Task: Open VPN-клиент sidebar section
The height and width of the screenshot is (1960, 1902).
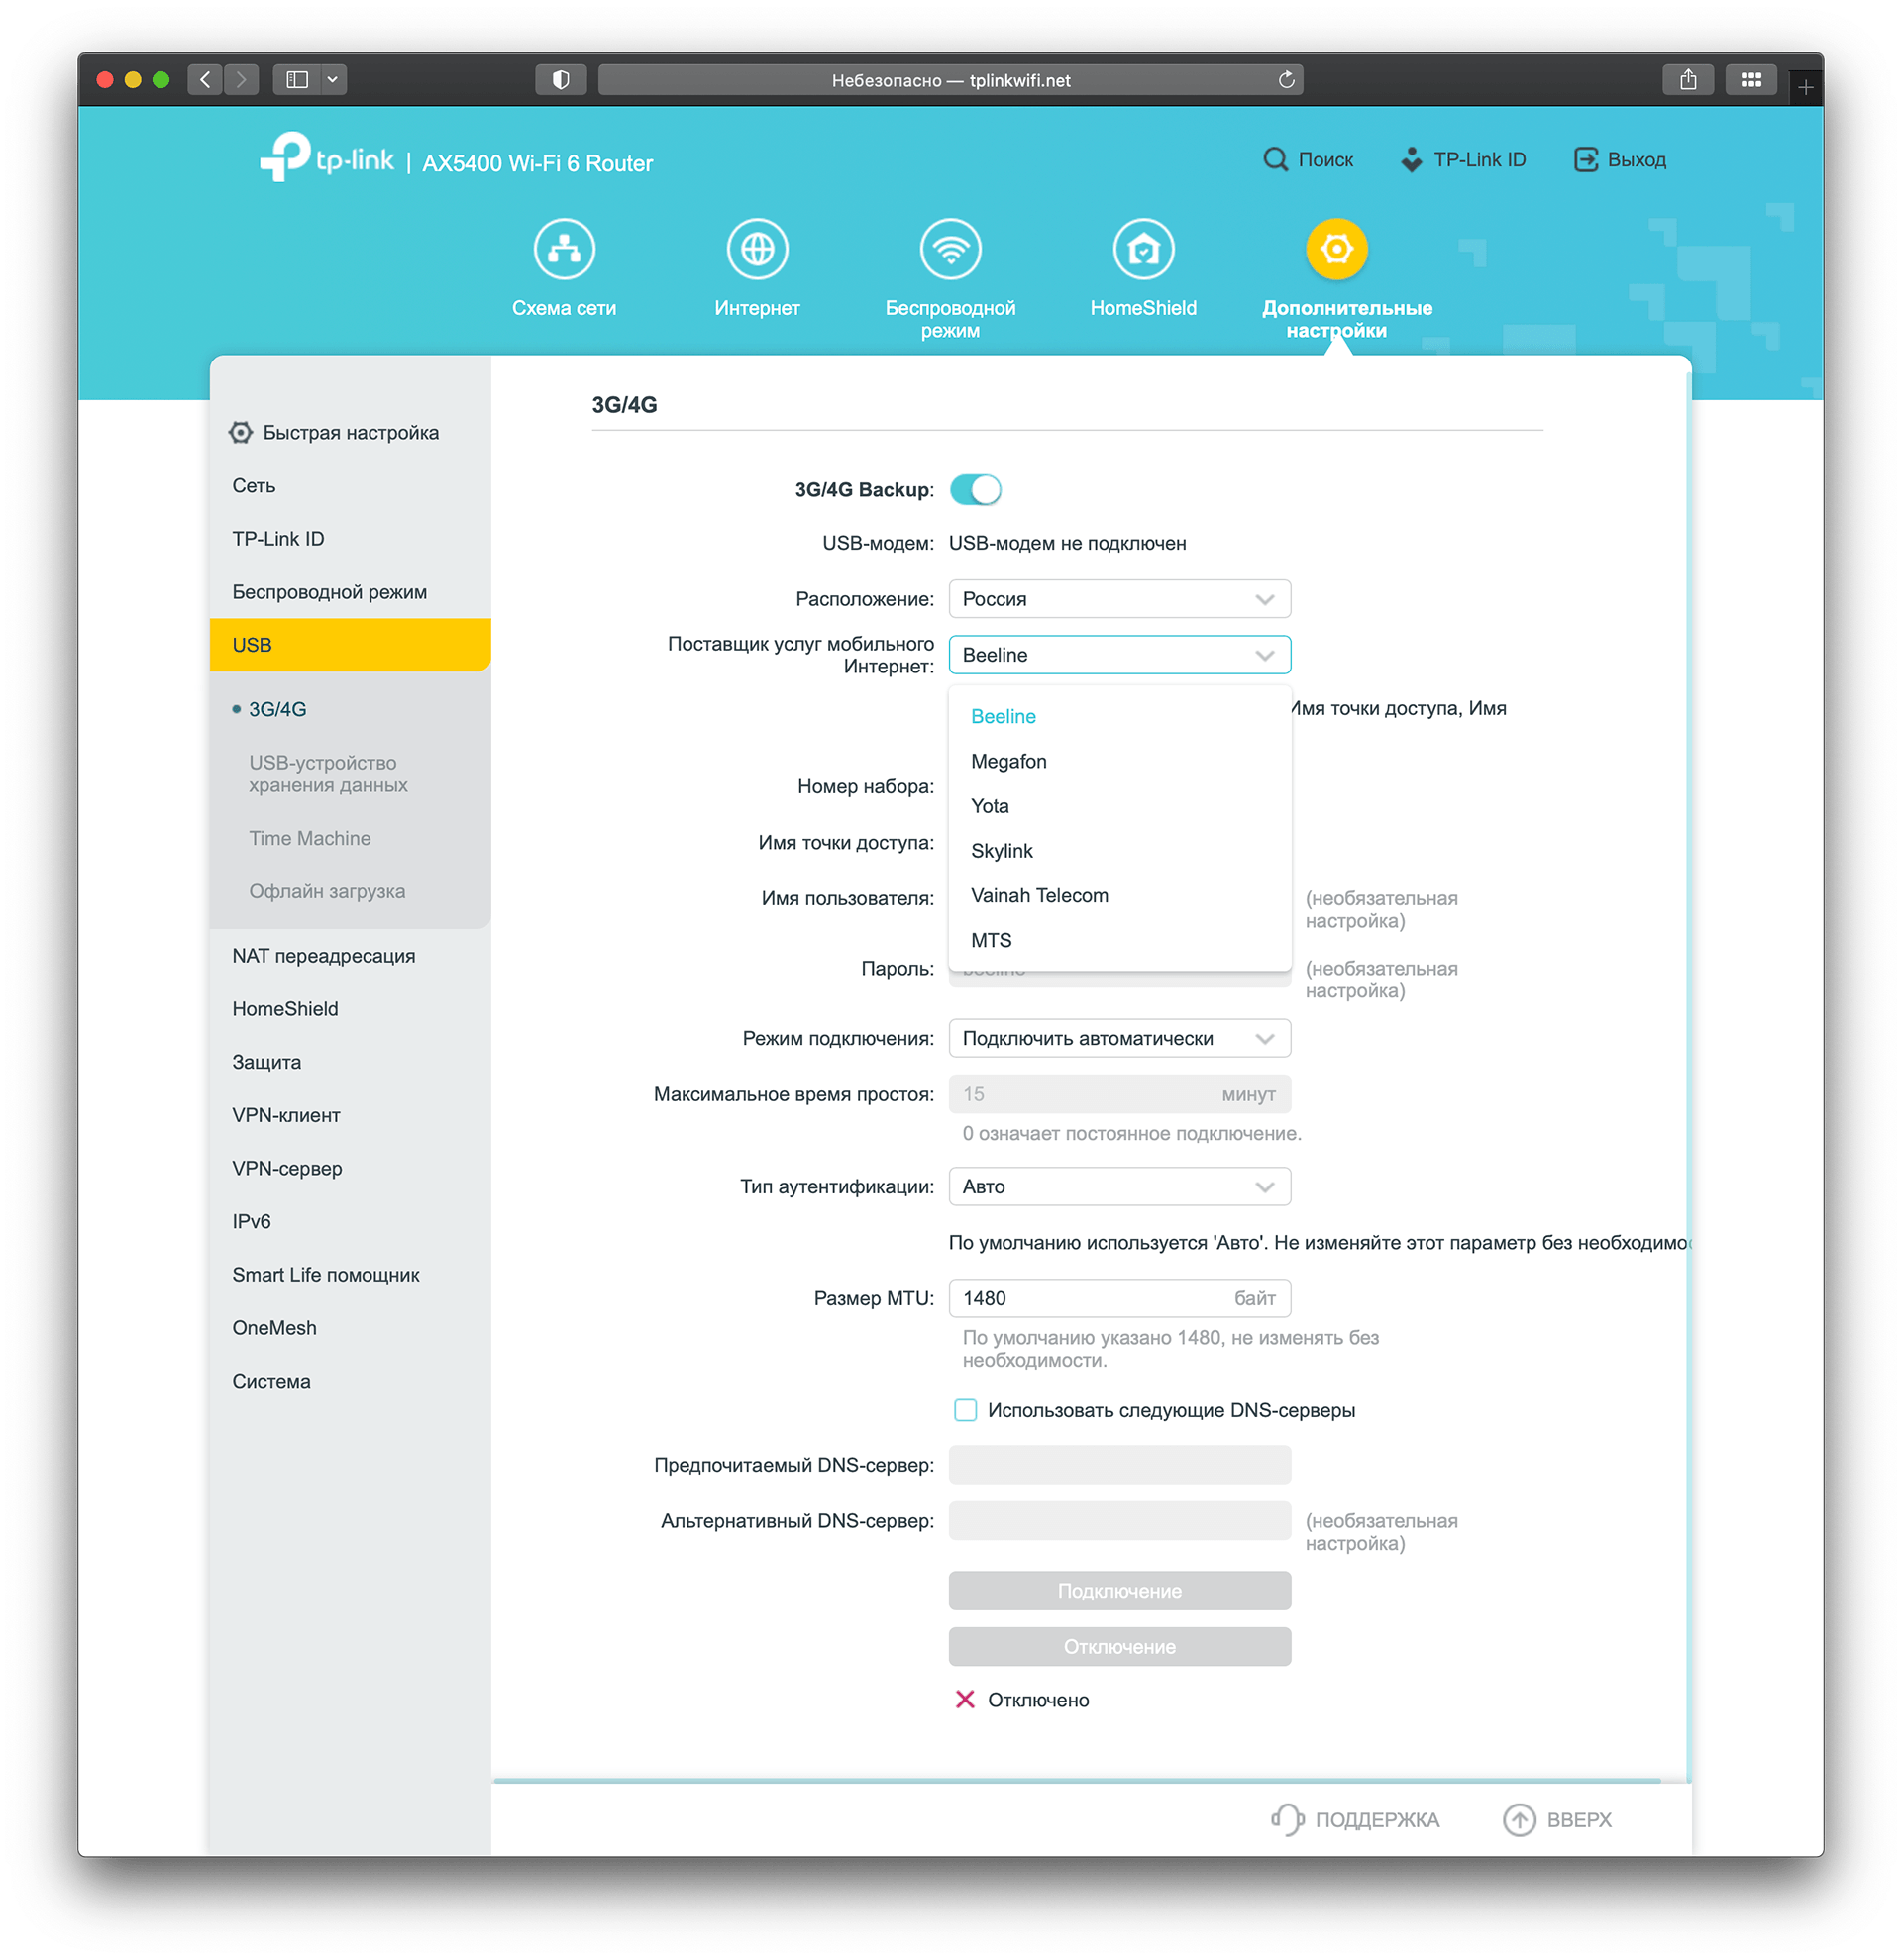Action: (350, 1115)
